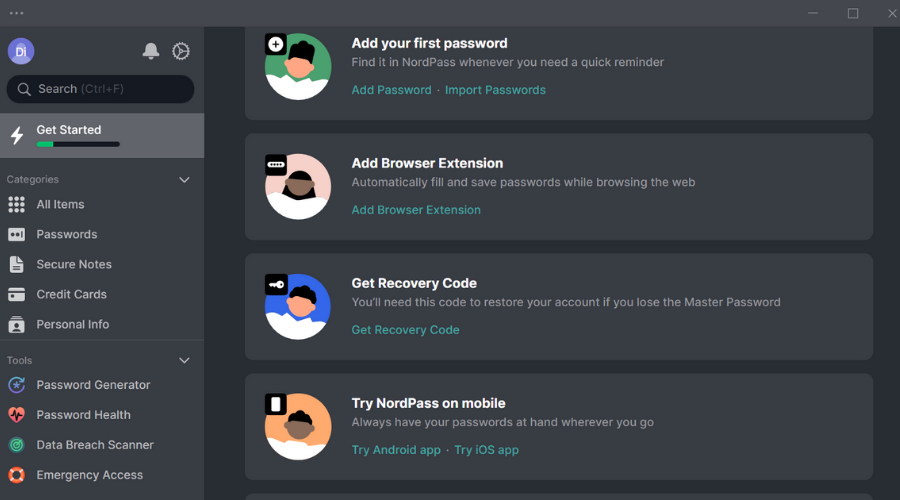The height and width of the screenshot is (500, 900).
Task: Click the Get Recovery Code link
Action: [x=405, y=330]
